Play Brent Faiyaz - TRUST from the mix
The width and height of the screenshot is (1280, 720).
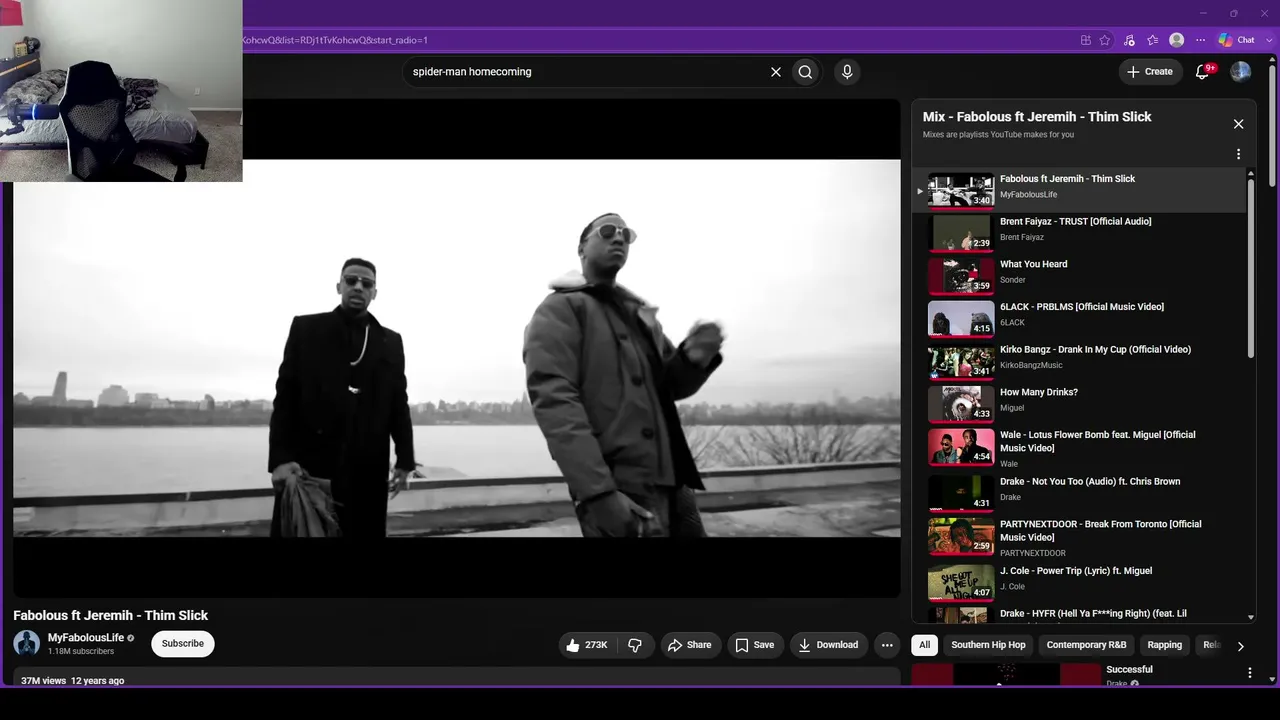coord(1081,231)
